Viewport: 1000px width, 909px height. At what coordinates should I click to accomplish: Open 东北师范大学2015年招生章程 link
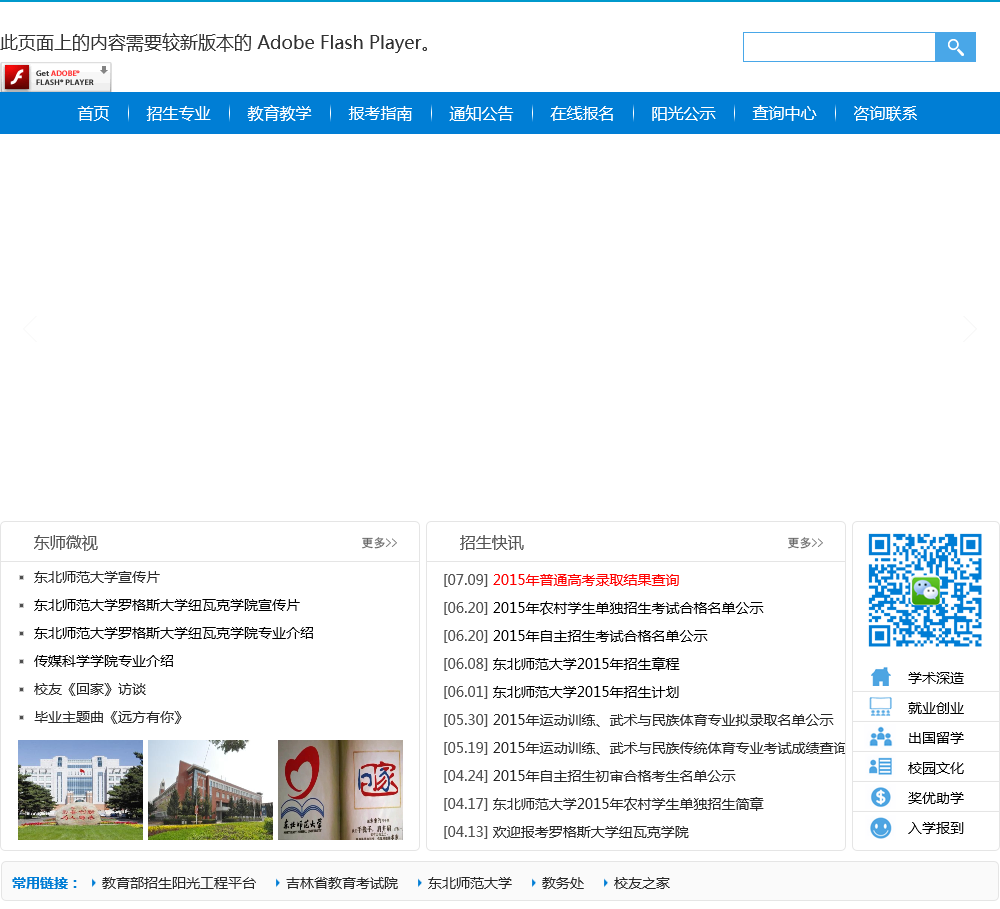[585, 664]
